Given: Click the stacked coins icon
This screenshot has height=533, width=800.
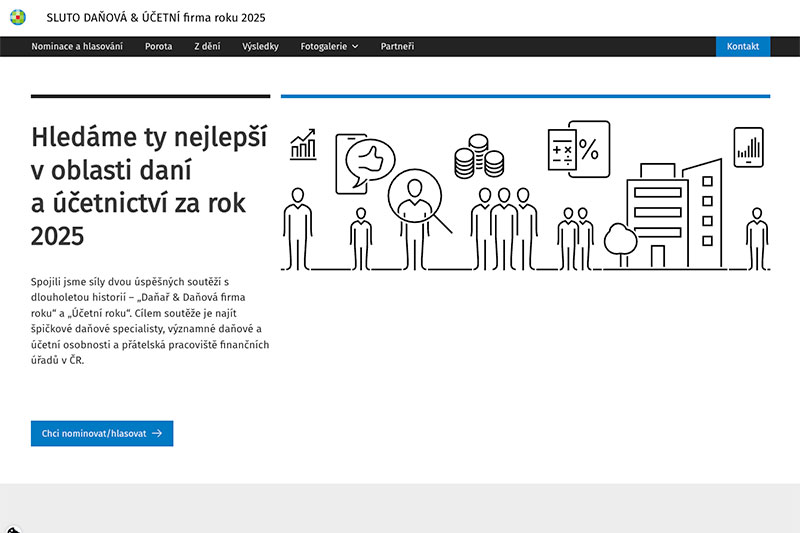Looking at the screenshot, I should point(478,158).
